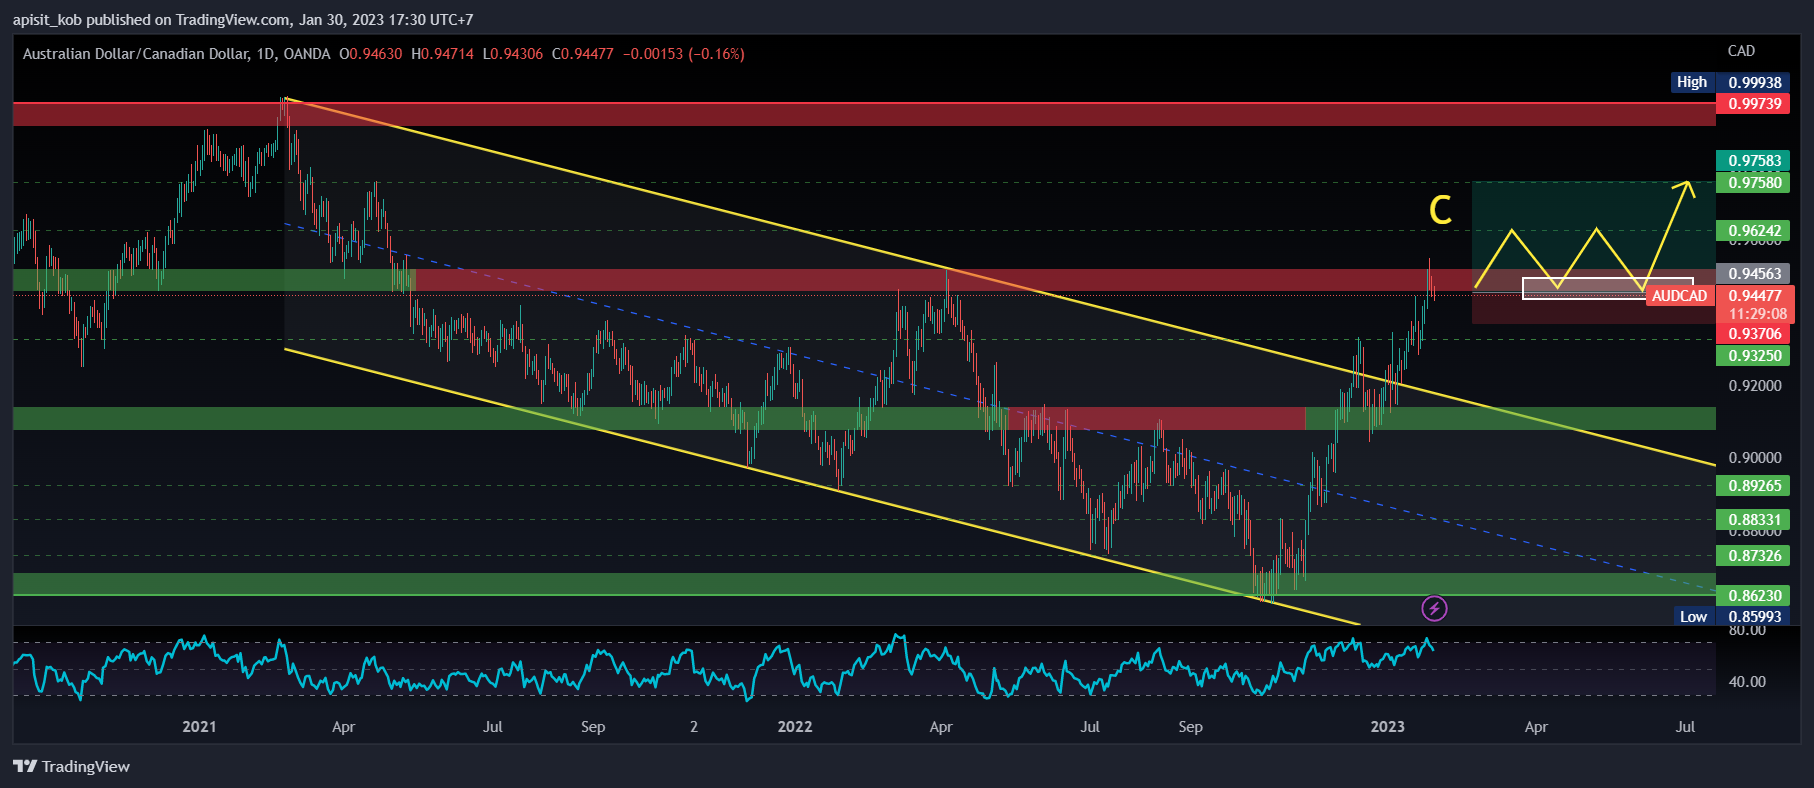Click the 0.87326 price label

(1755, 555)
